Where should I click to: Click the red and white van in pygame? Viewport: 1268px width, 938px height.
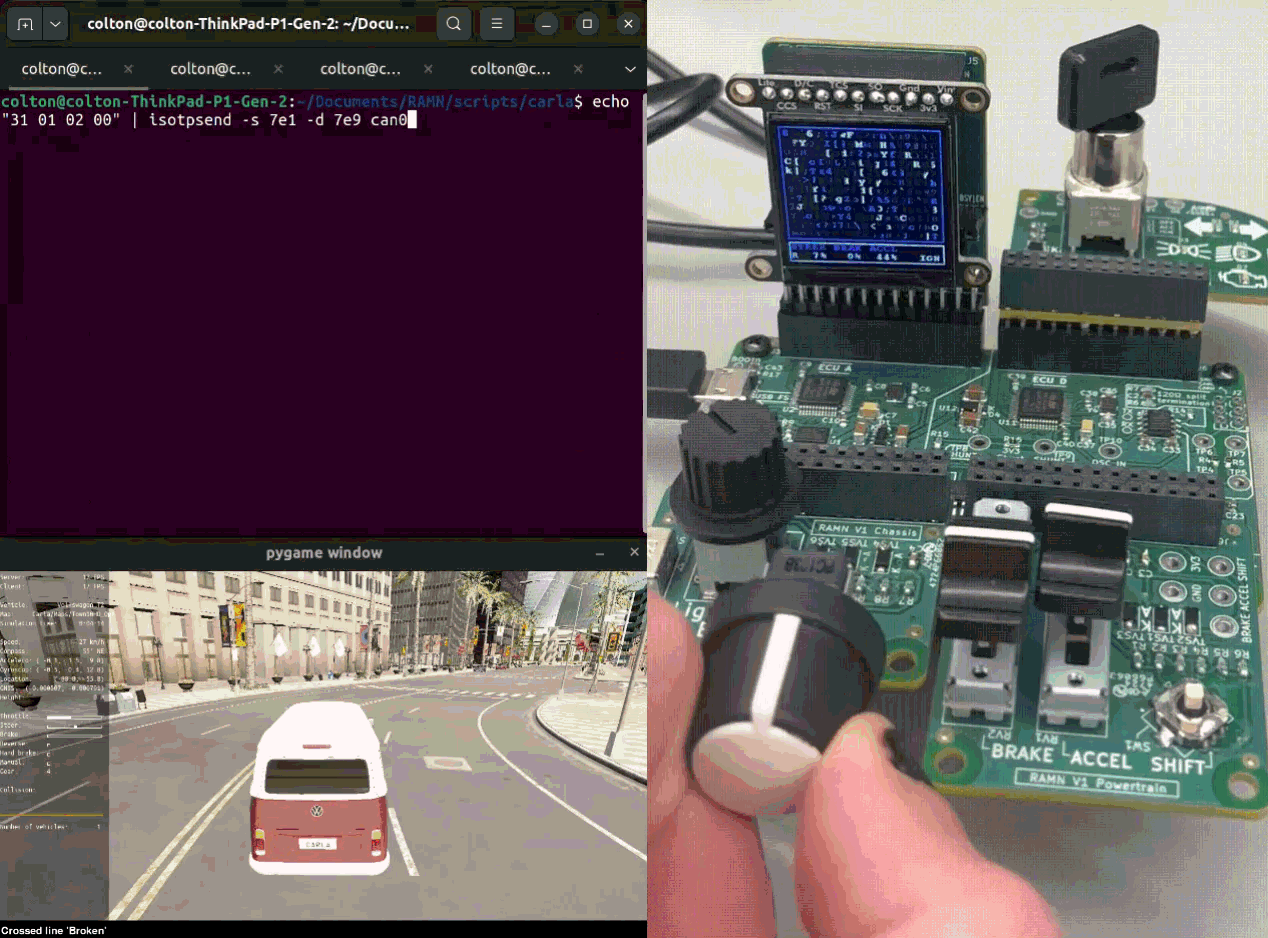319,788
